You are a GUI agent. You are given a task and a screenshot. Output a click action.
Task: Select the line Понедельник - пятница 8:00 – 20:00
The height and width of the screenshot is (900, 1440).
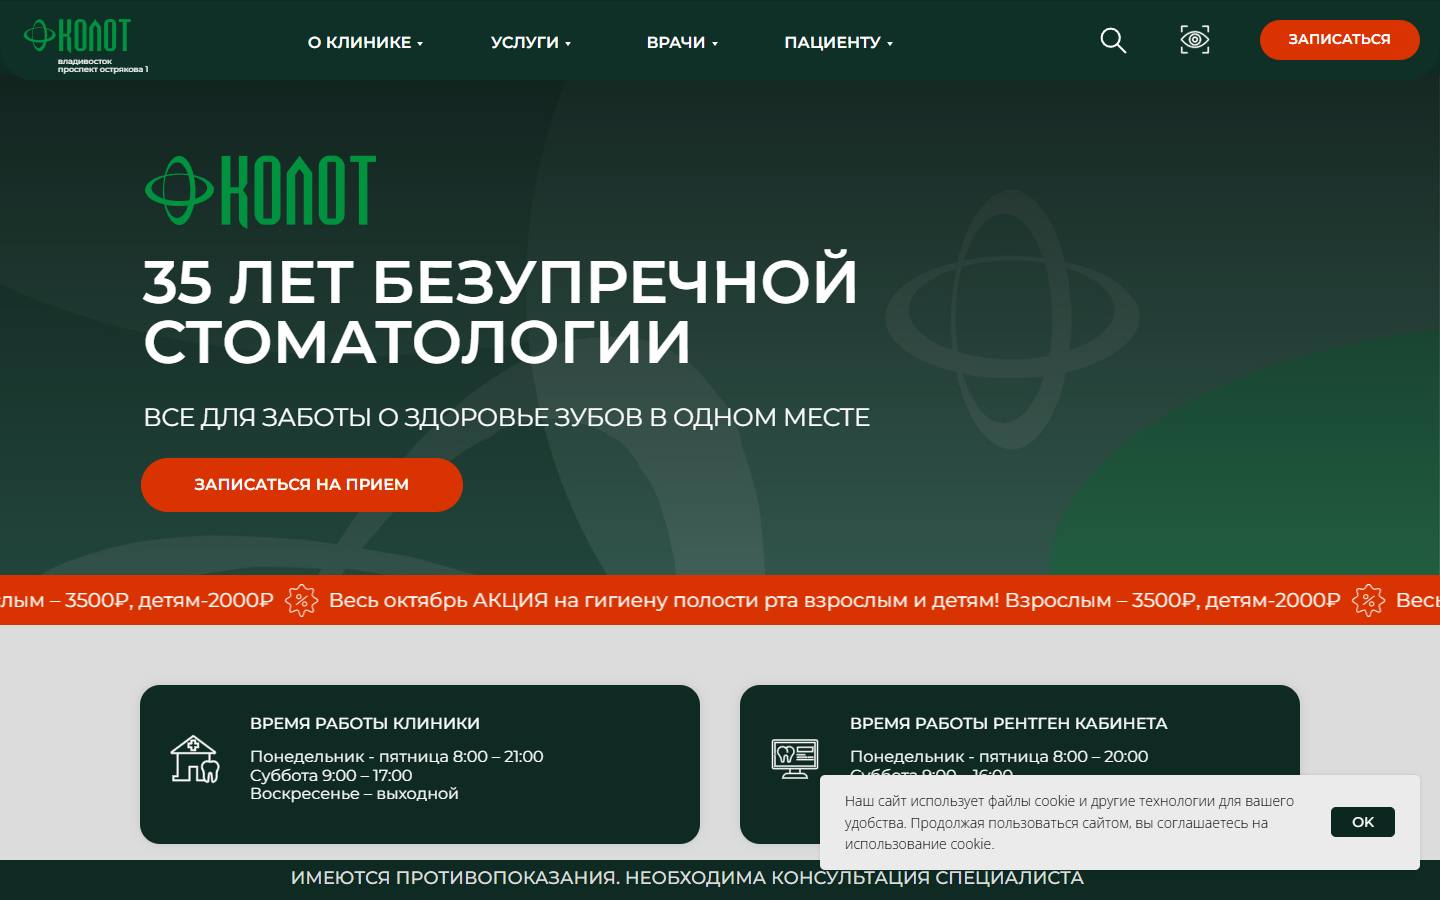(x=999, y=756)
